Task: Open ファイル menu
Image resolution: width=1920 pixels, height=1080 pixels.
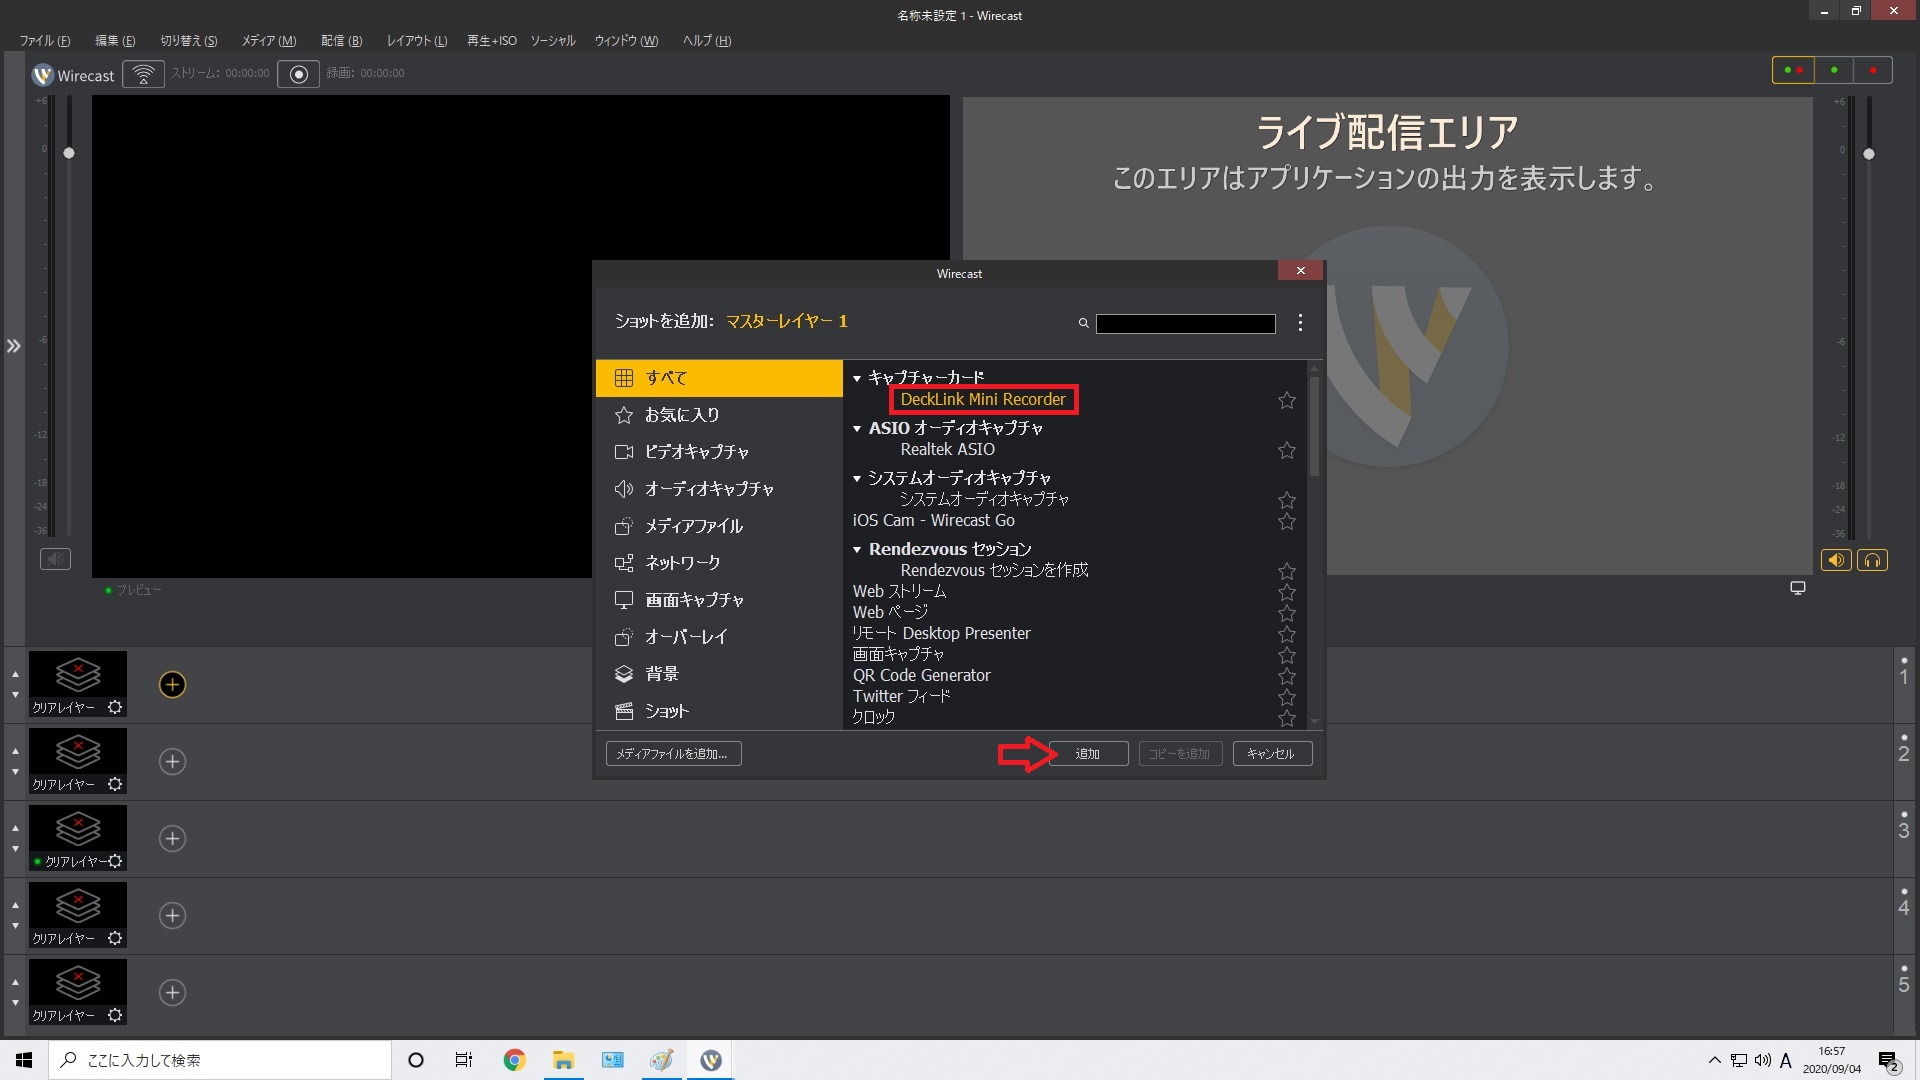Action: click(x=45, y=41)
